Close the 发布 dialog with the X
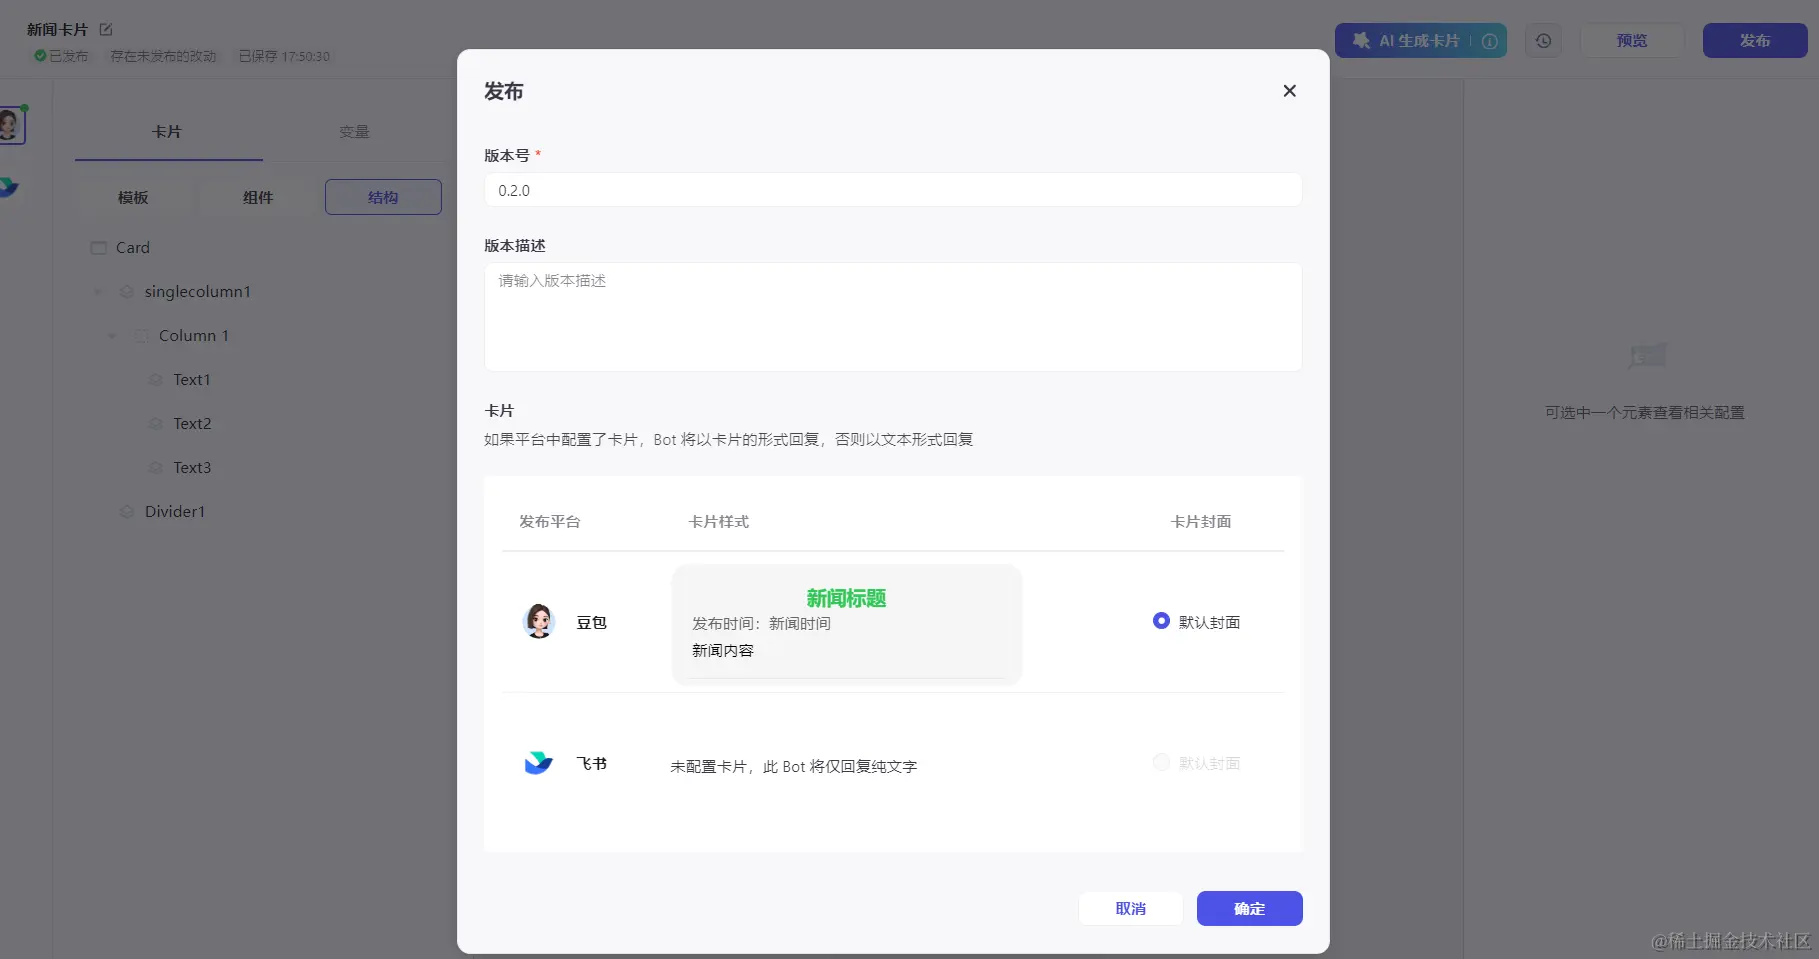The image size is (1819, 959). [x=1289, y=91]
